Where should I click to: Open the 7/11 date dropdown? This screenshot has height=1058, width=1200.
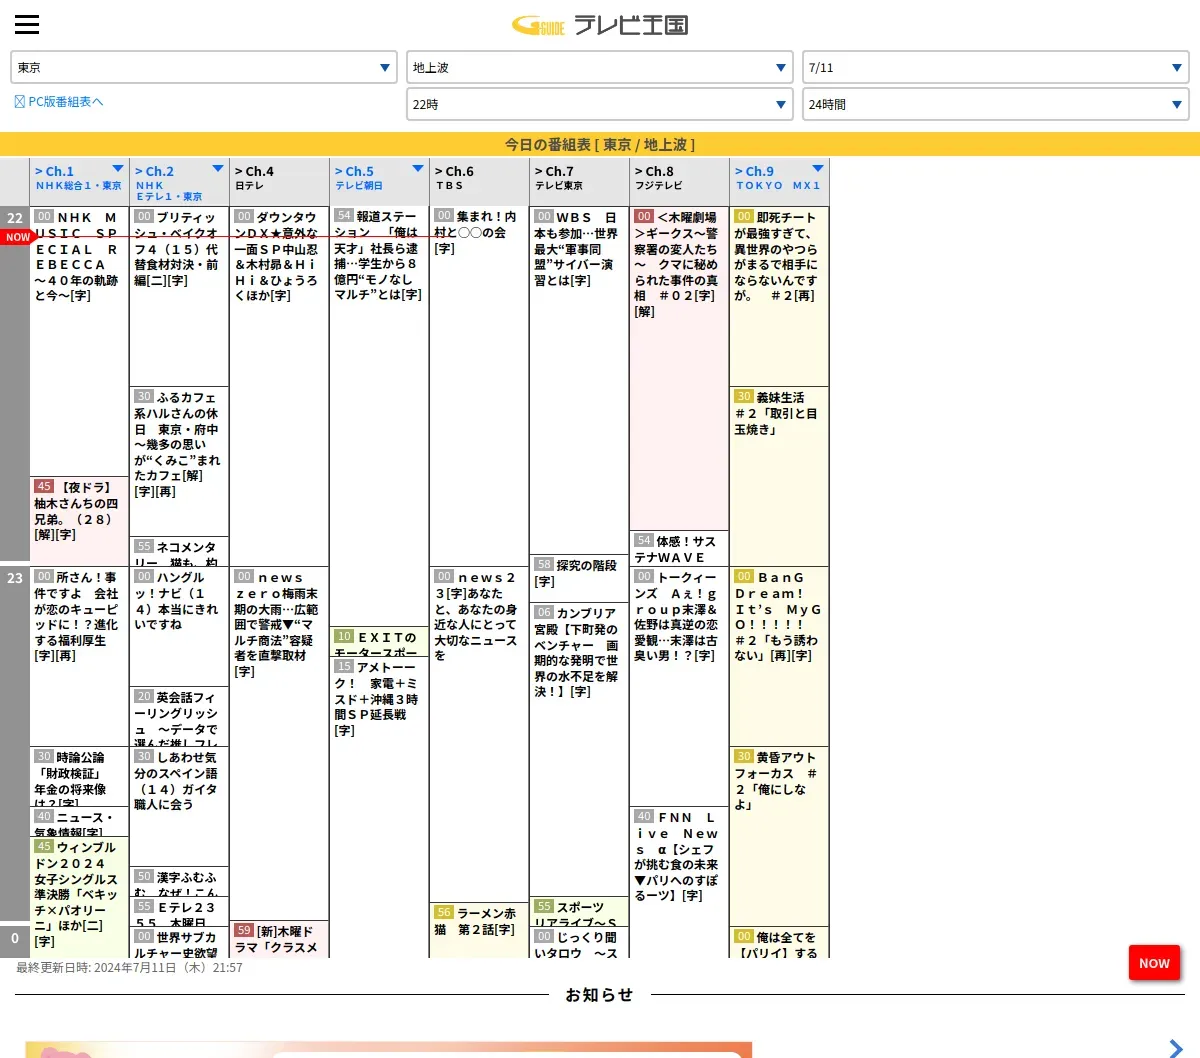(996, 68)
